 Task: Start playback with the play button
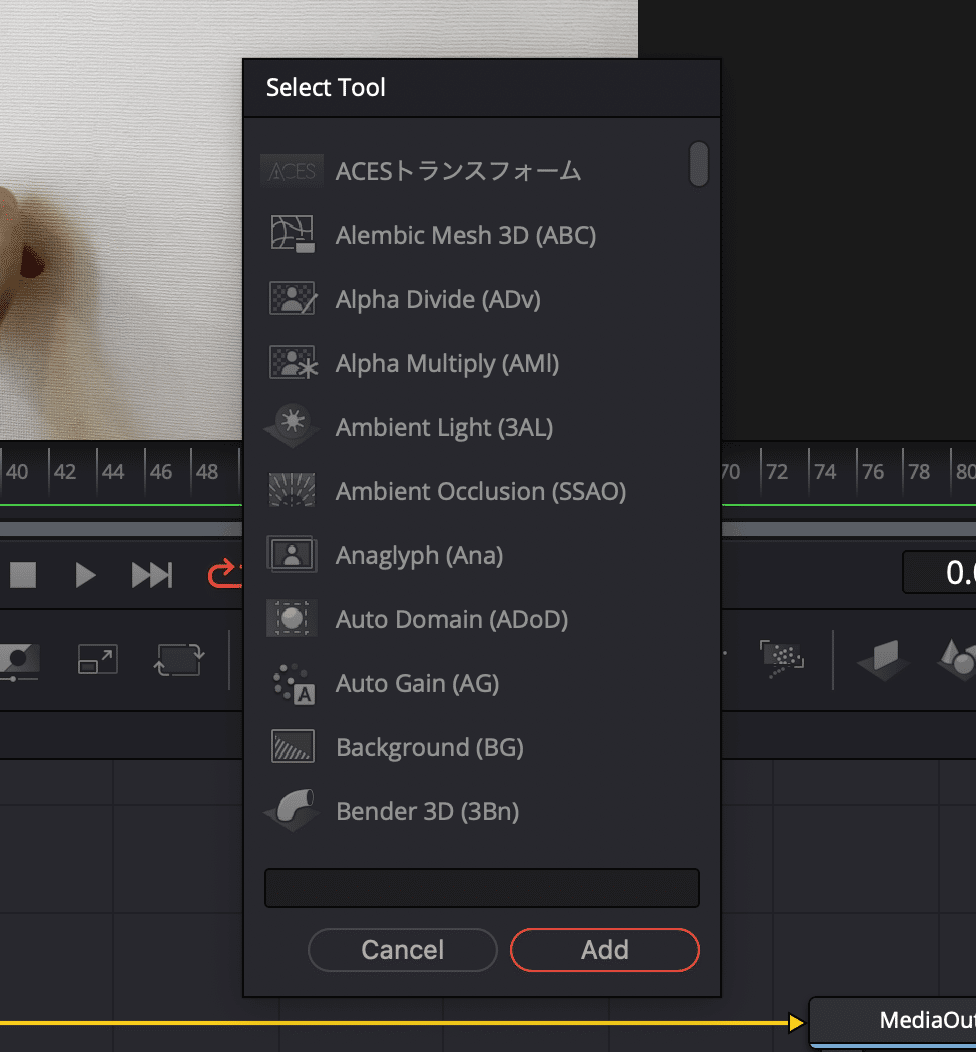pyautogui.click(x=85, y=575)
